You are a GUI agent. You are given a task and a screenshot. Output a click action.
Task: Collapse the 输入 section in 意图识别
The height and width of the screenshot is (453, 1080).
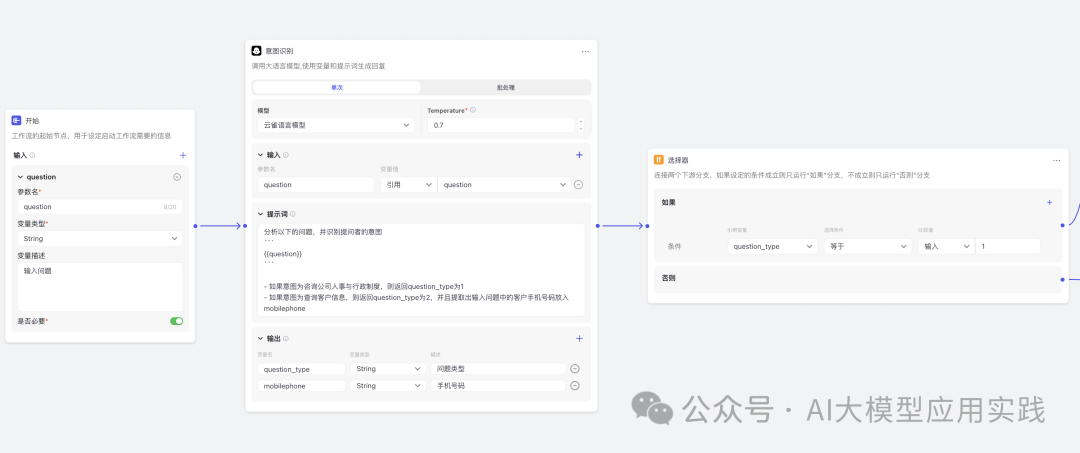point(260,156)
